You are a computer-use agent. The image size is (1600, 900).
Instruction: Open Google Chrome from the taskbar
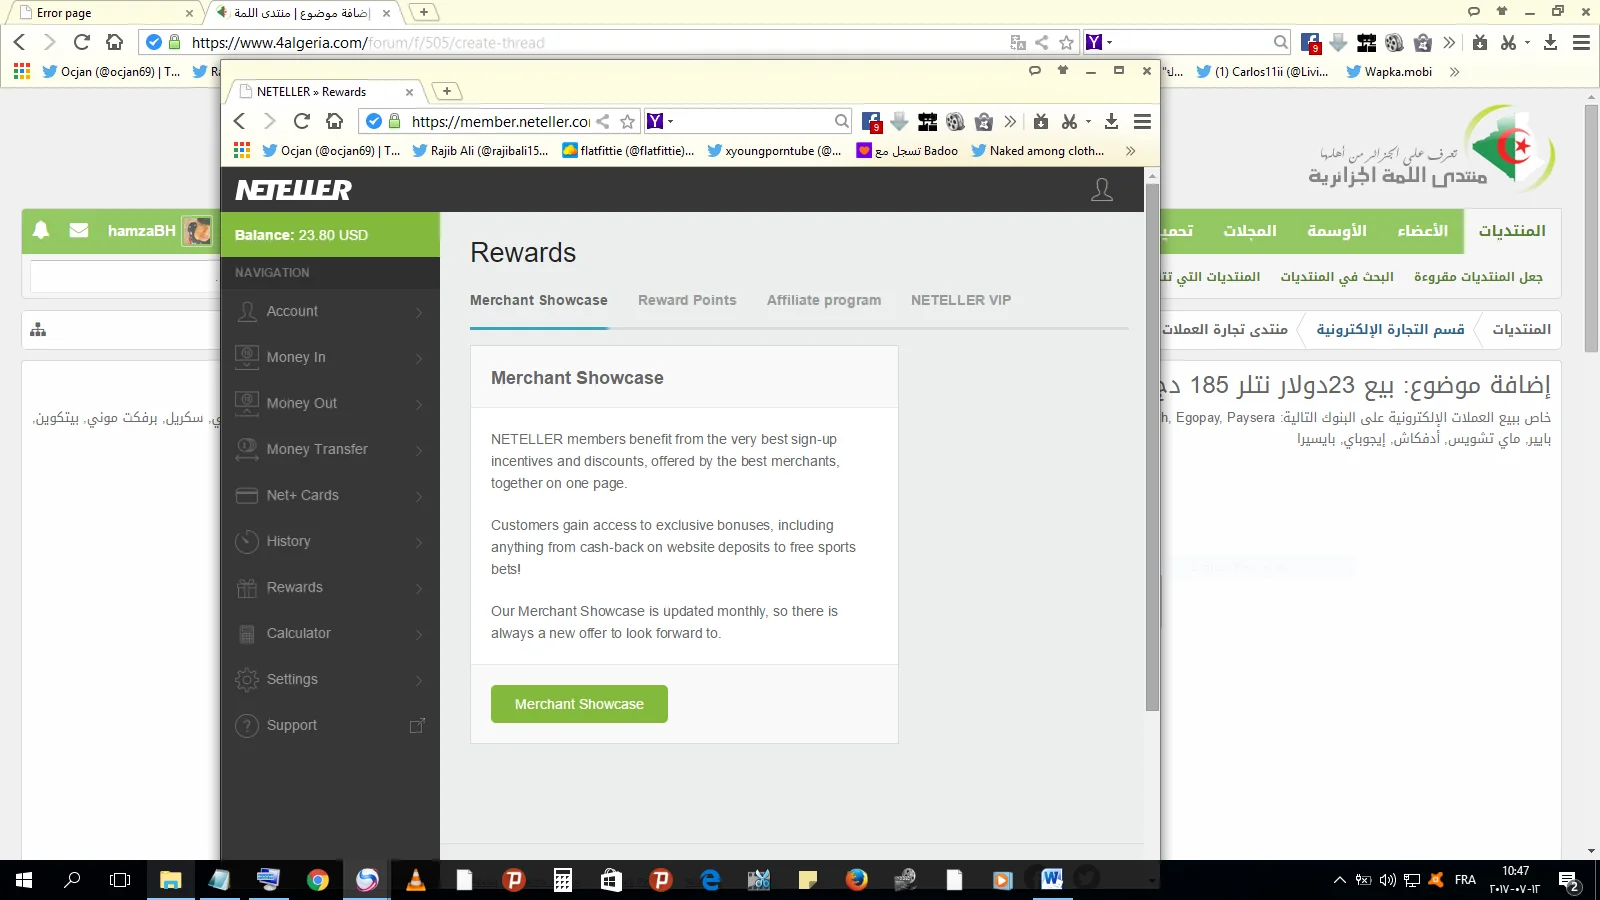pos(318,880)
